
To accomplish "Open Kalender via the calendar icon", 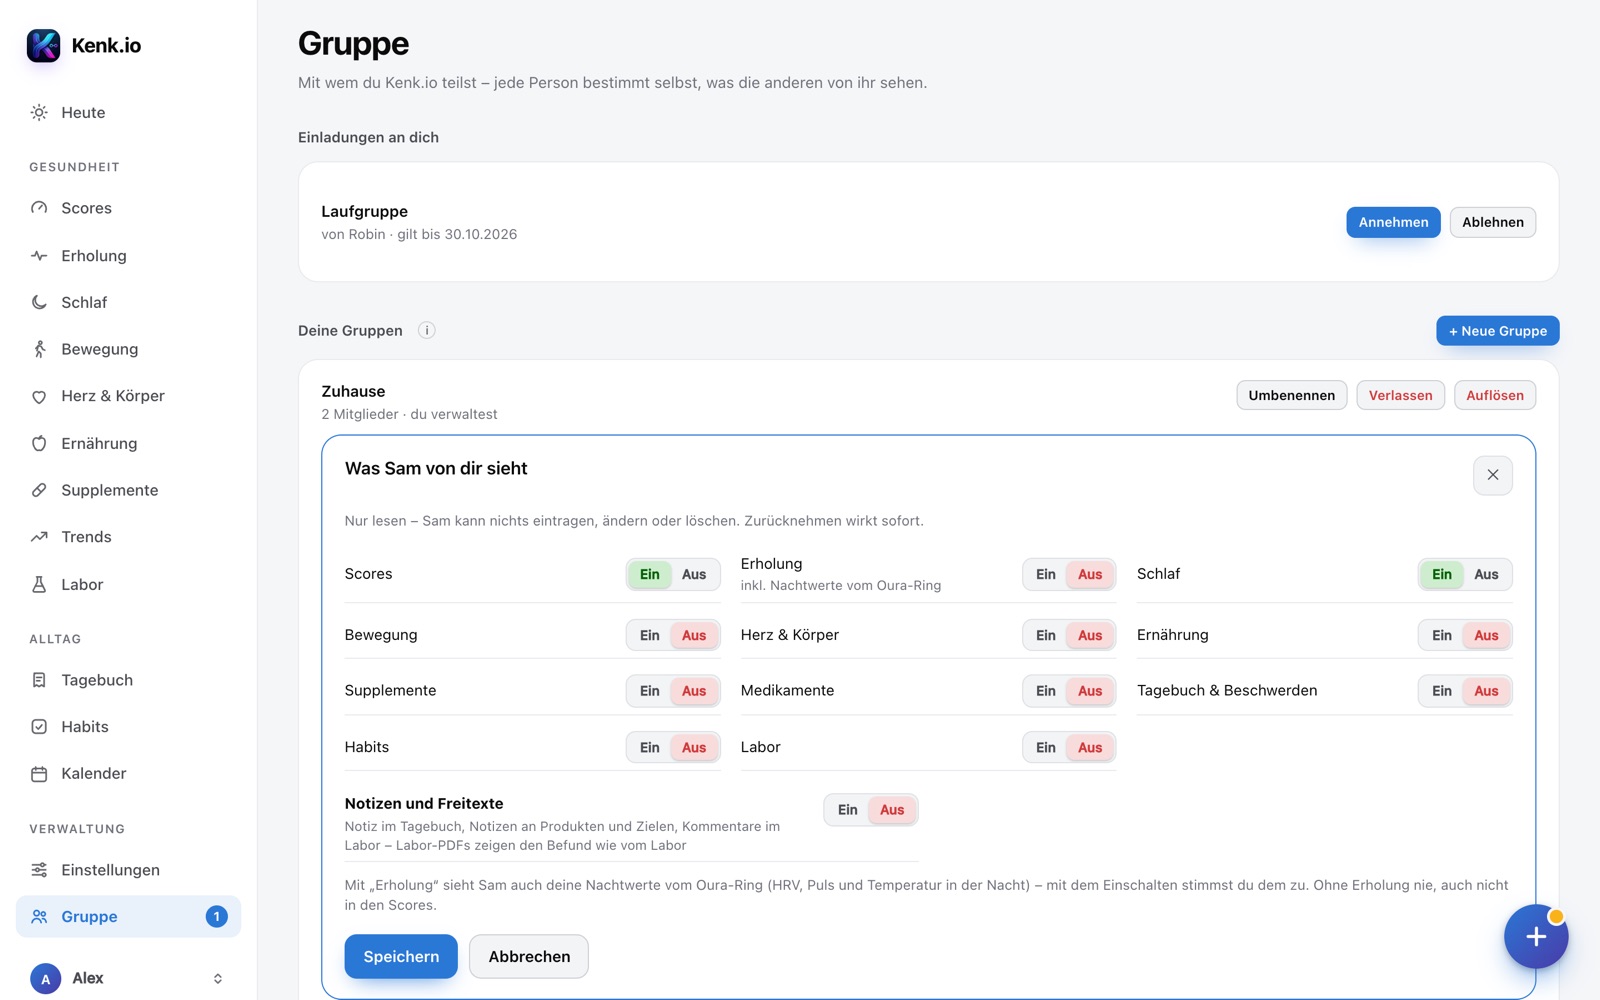I will pos(39,774).
